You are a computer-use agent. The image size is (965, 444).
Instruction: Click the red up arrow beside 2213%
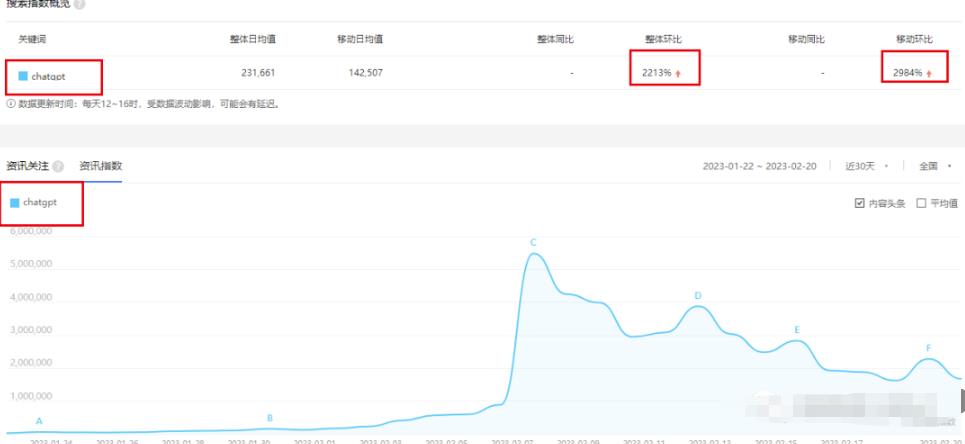click(x=680, y=73)
